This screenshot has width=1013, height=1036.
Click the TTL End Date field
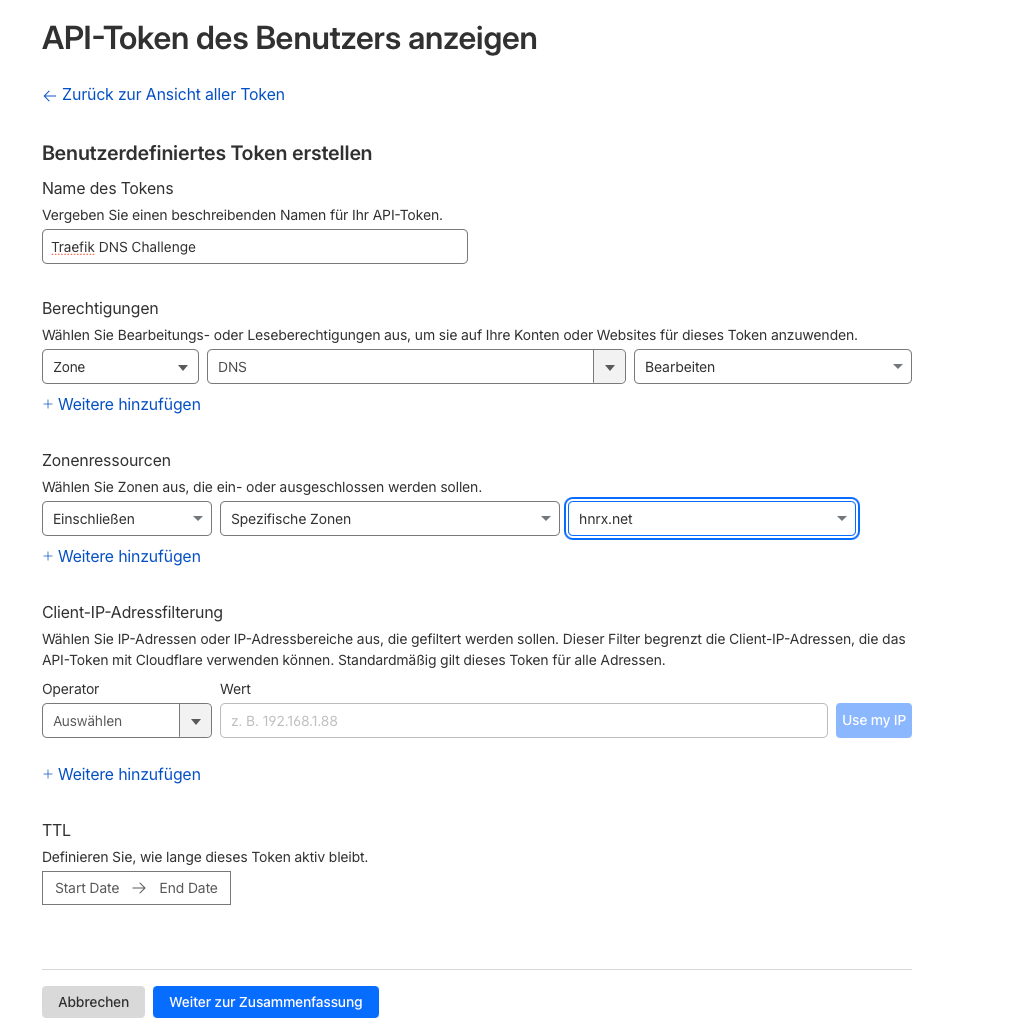[188, 888]
